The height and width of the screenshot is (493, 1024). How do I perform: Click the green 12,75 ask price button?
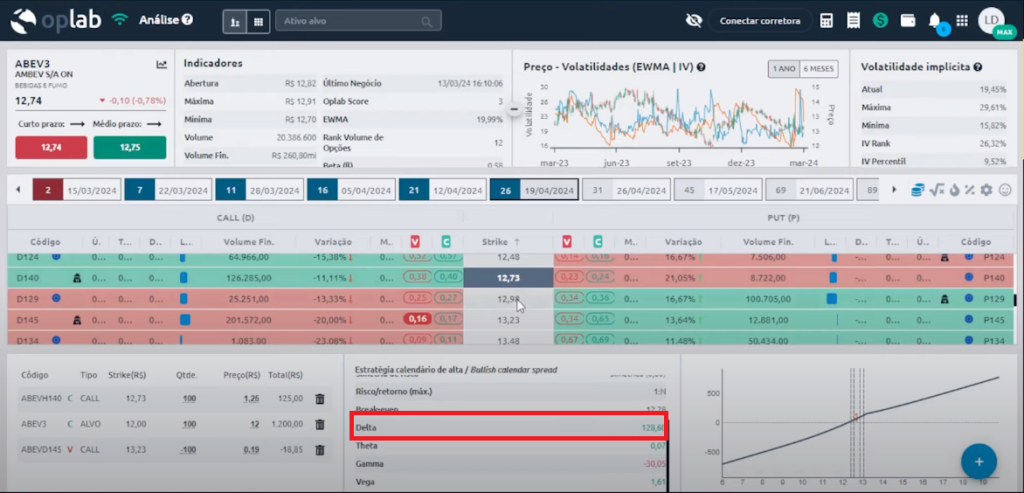[x=129, y=147]
